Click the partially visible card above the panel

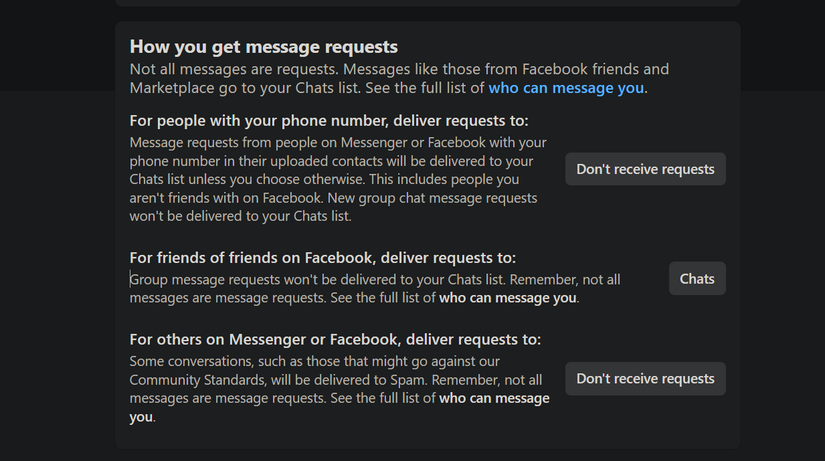(427, 3)
